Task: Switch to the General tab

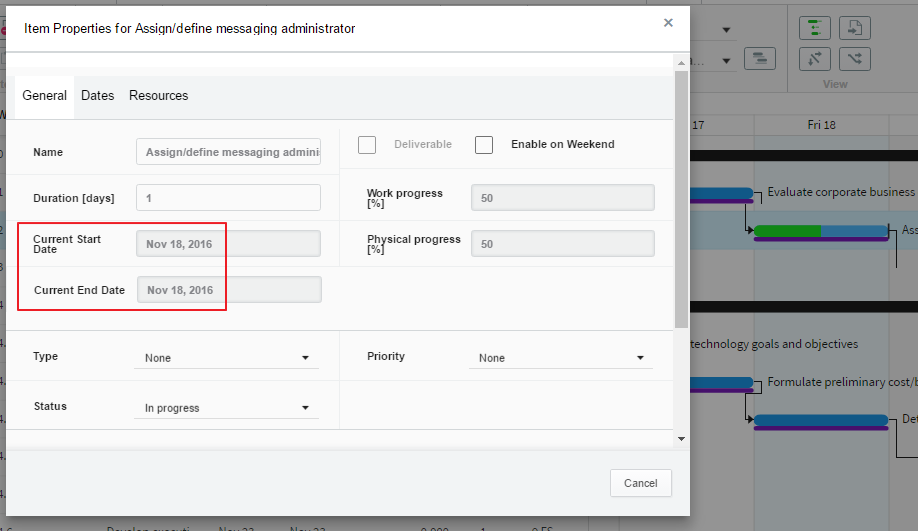Action: [x=44, y=96]
